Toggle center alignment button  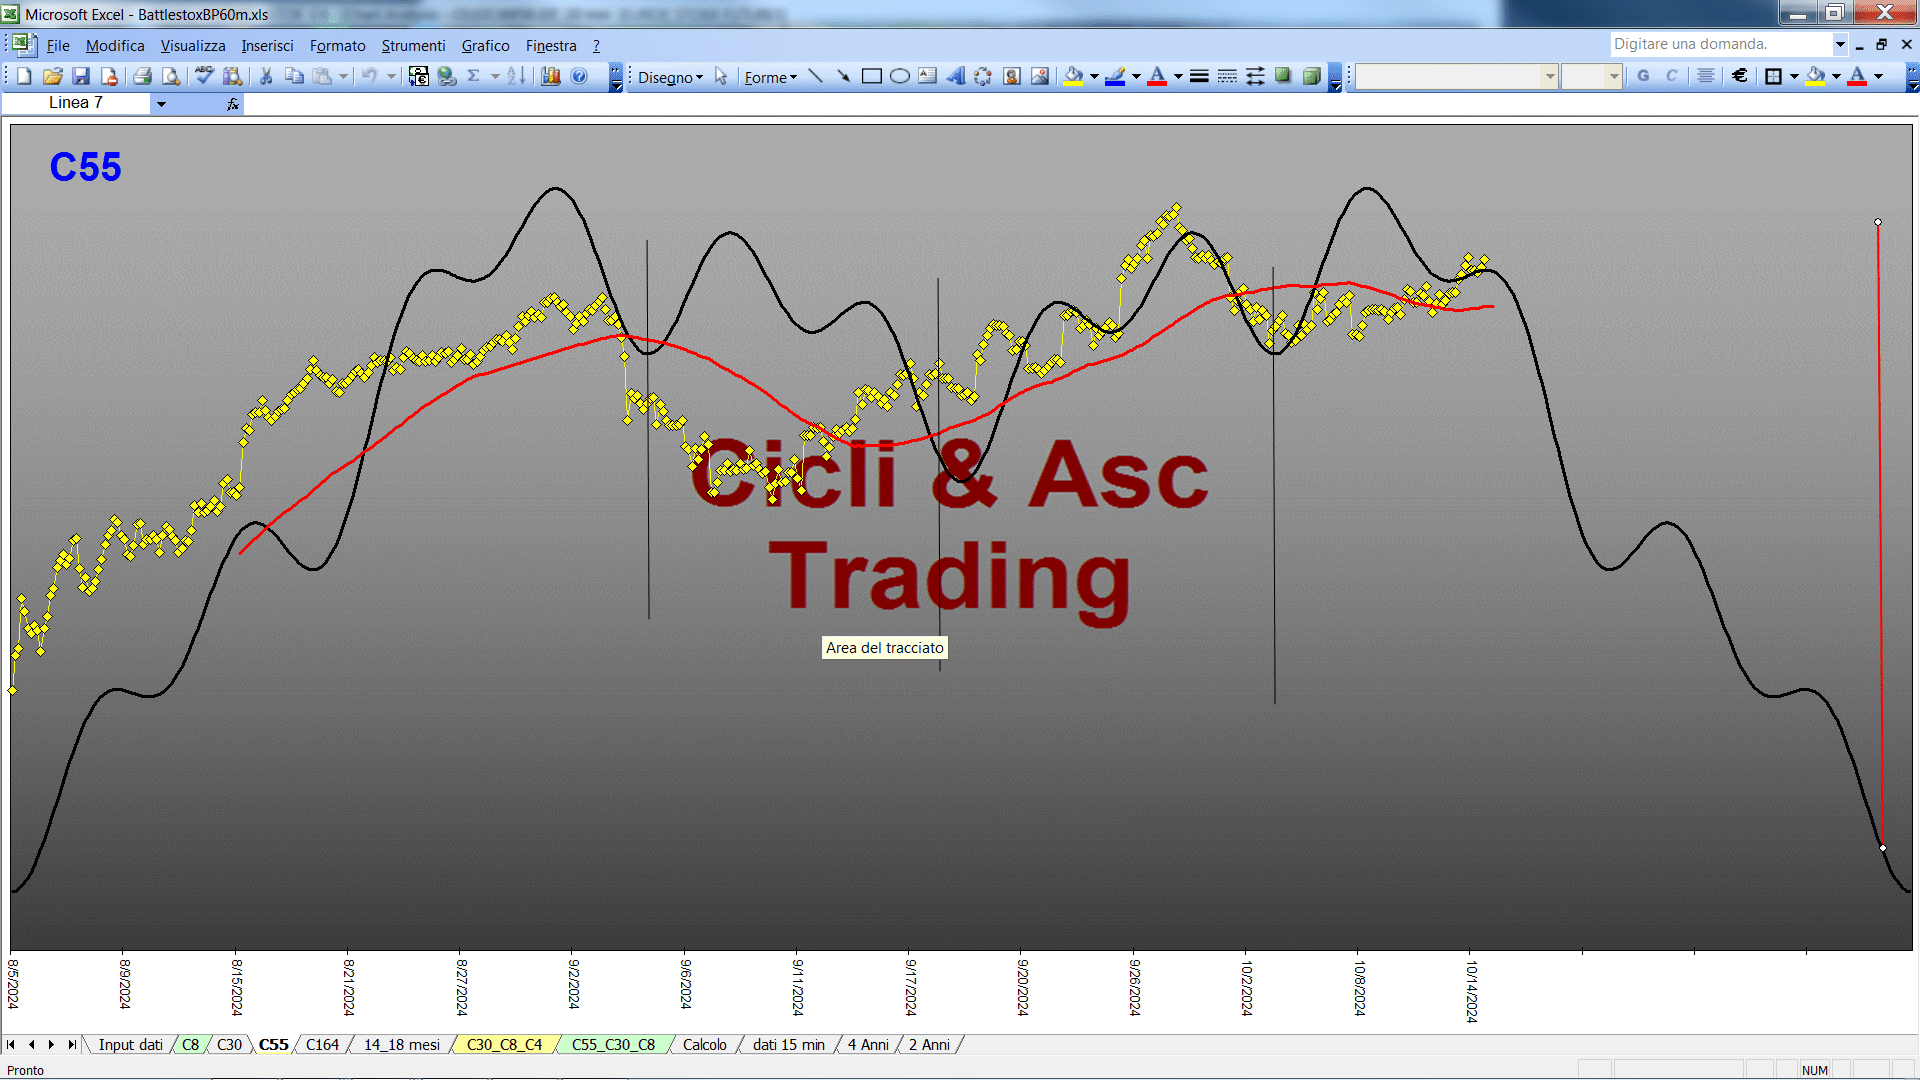[1706, 76]
